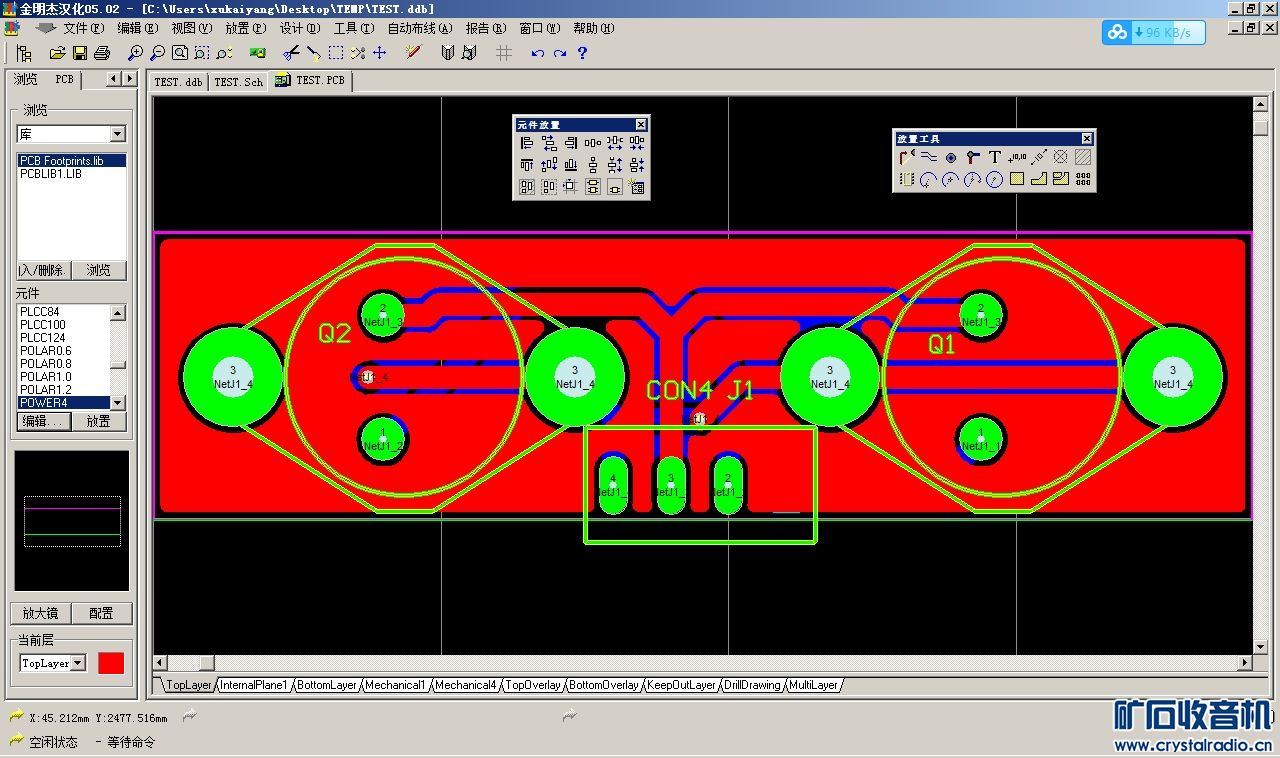Click the vertical scrollbar down arrow

[x=1261, y=646]
